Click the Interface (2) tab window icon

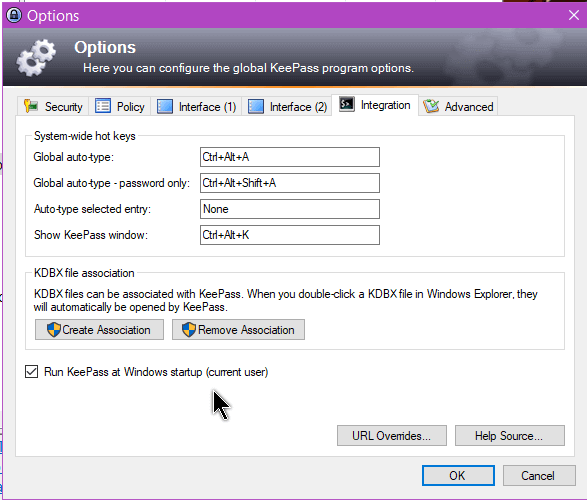tap(256, 106)
